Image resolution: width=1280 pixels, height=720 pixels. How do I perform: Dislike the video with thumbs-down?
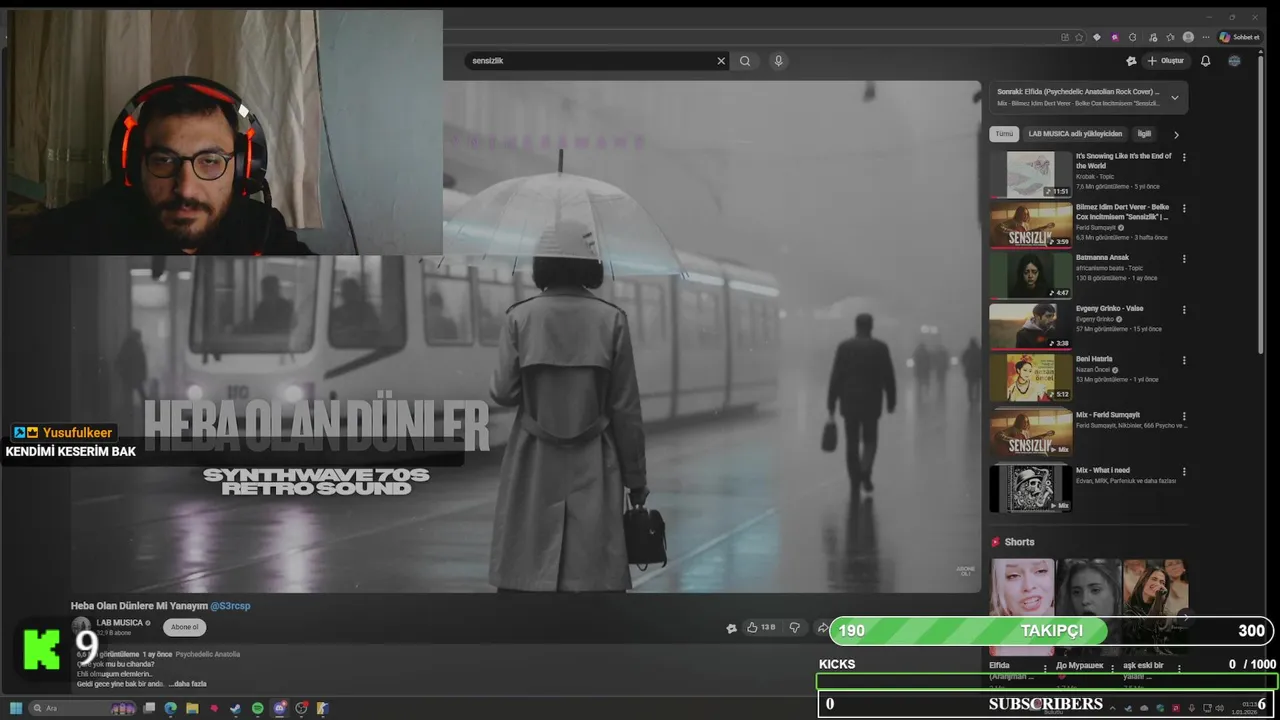tap(795, 628)
